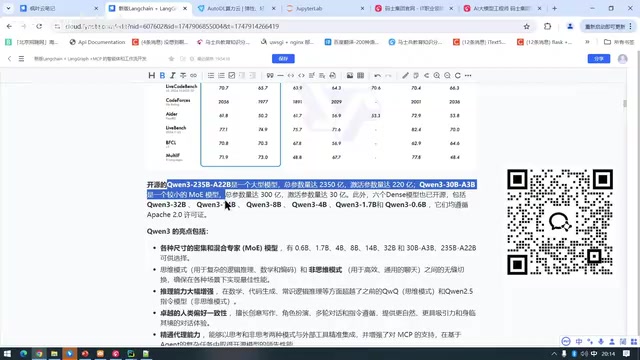Open the volume control in the system tray
Image resolution: width=640 pixels, height=360 pixels.
pos(584,353)
